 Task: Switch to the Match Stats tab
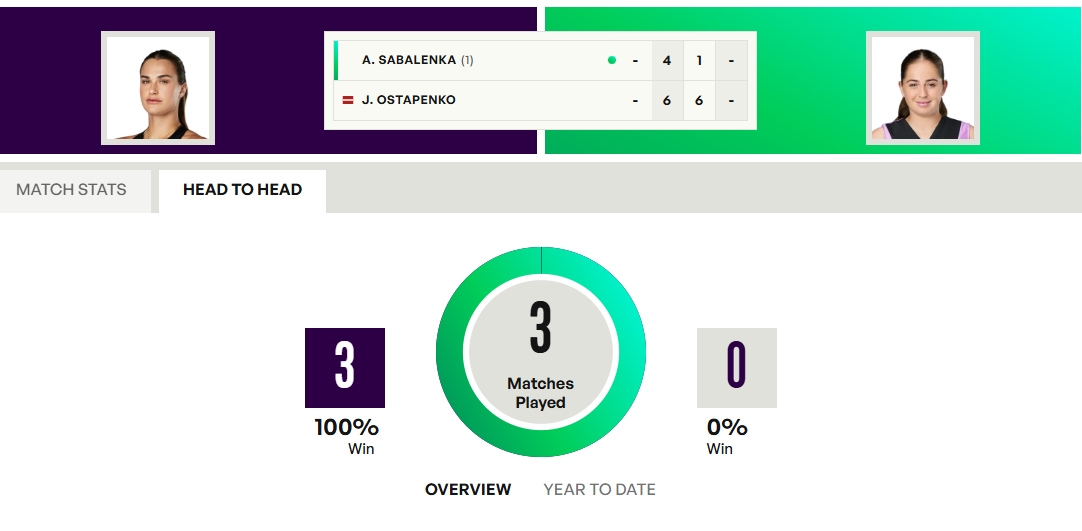72,190
